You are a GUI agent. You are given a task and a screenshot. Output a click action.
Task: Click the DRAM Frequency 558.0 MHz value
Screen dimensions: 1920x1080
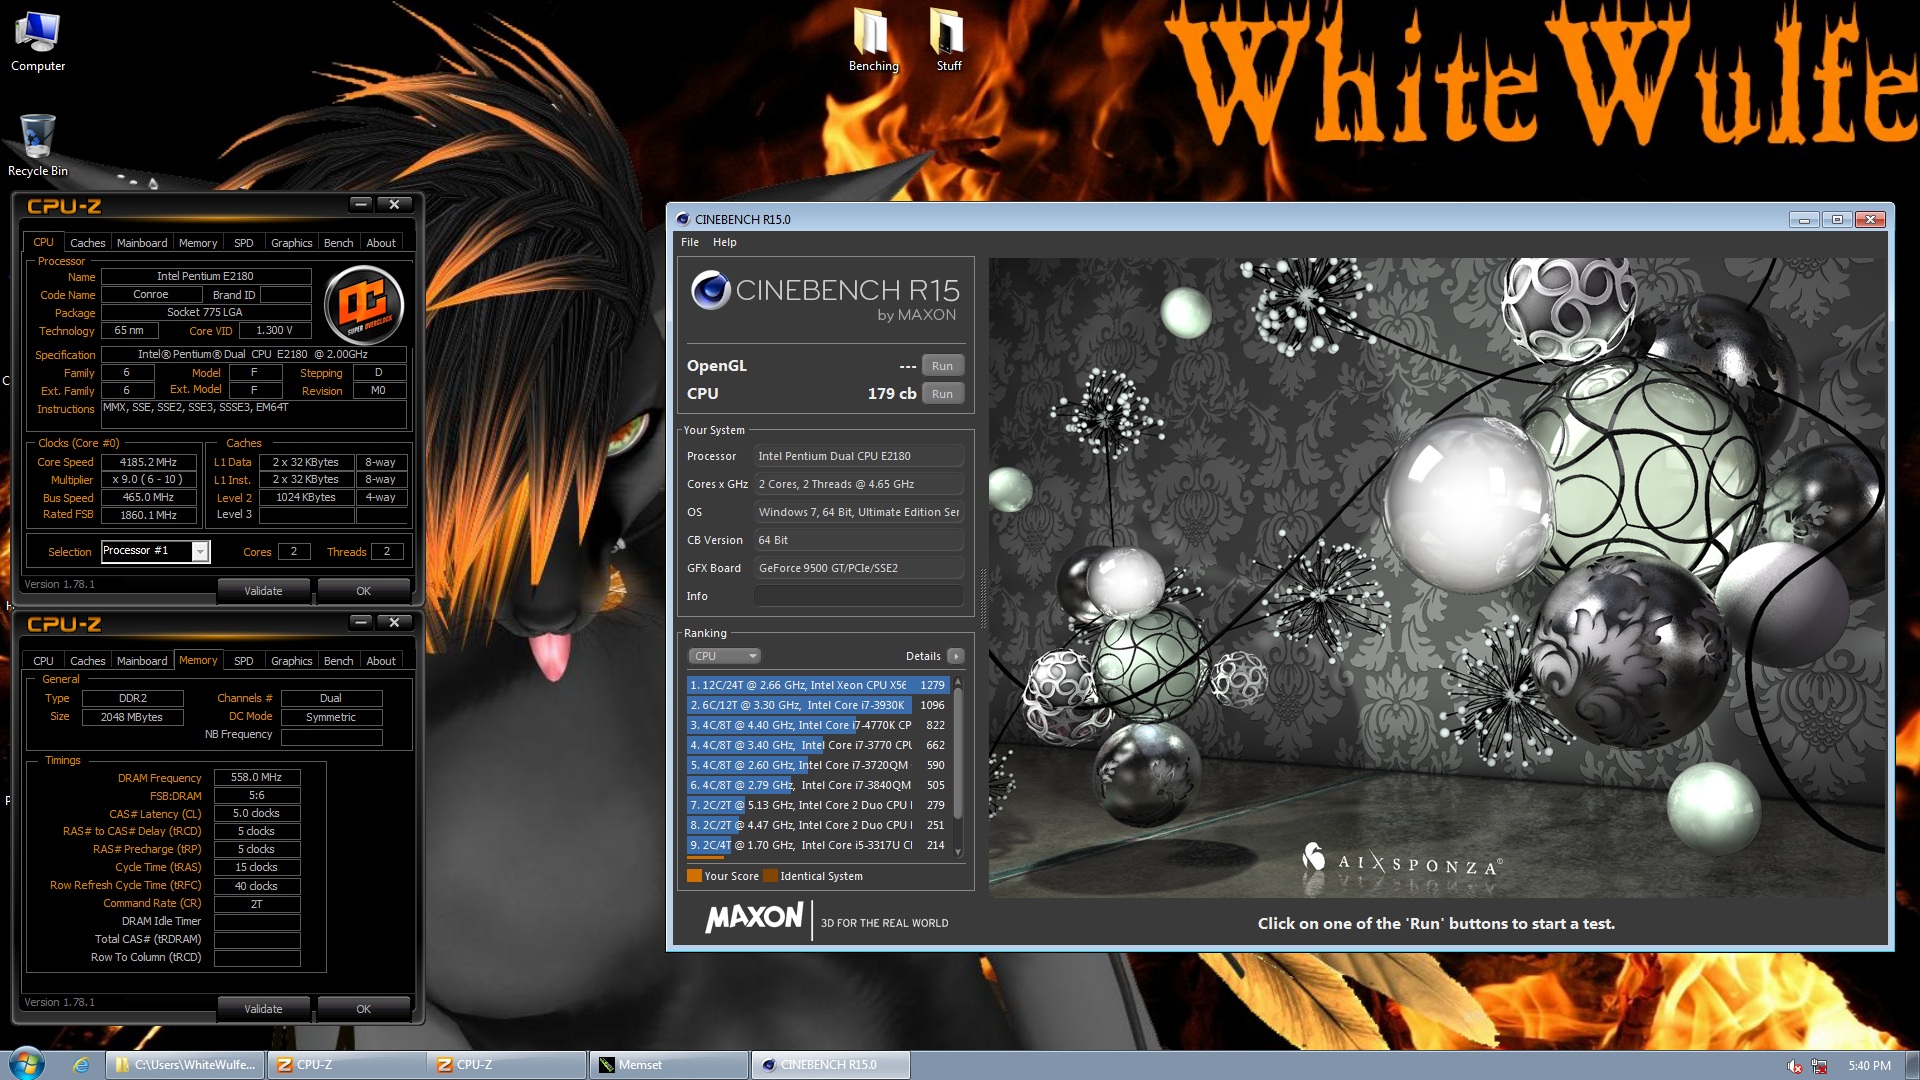(256, 777)
